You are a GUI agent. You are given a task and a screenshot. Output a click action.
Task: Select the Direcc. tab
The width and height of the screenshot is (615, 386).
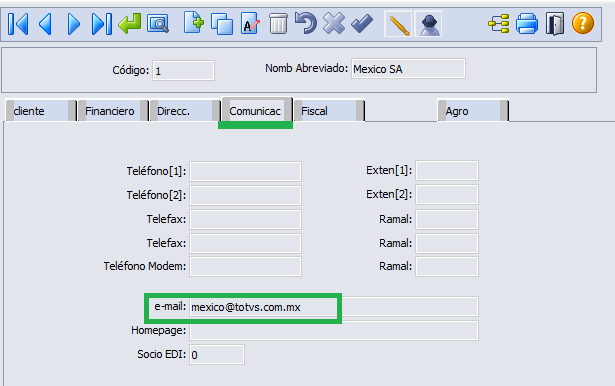185,111
